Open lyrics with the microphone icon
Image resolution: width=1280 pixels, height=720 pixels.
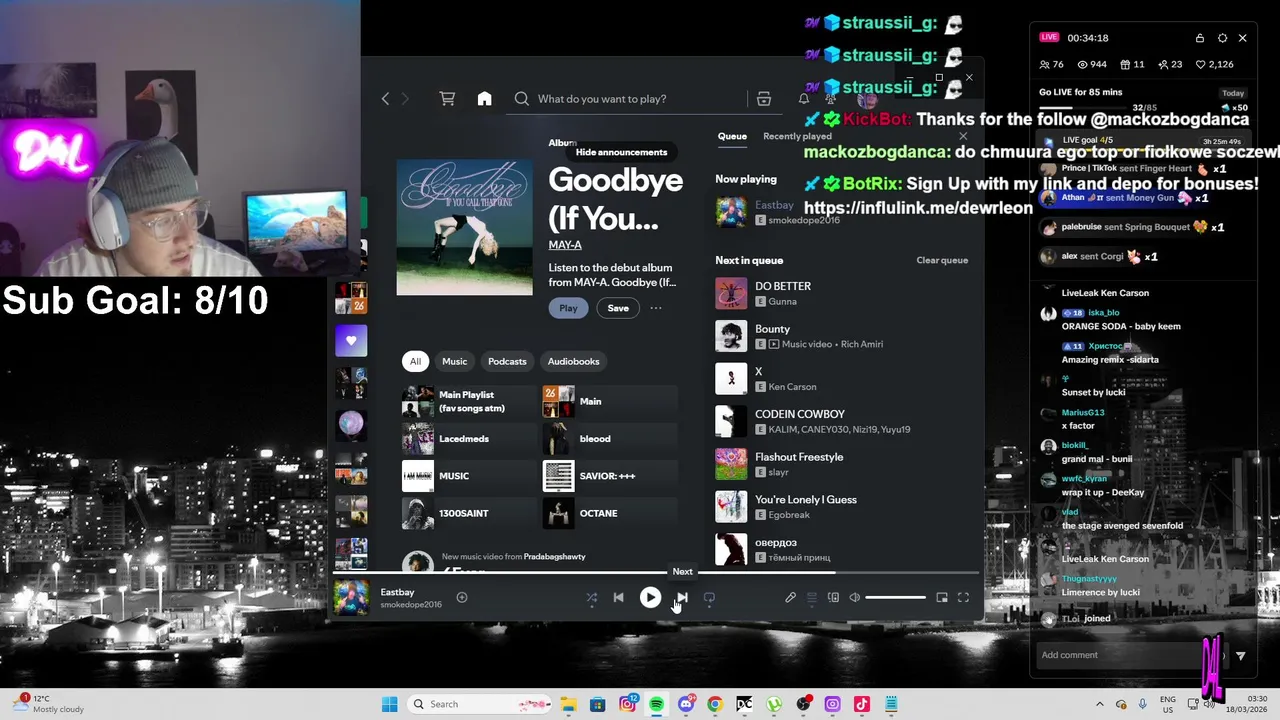coord(790,598)
